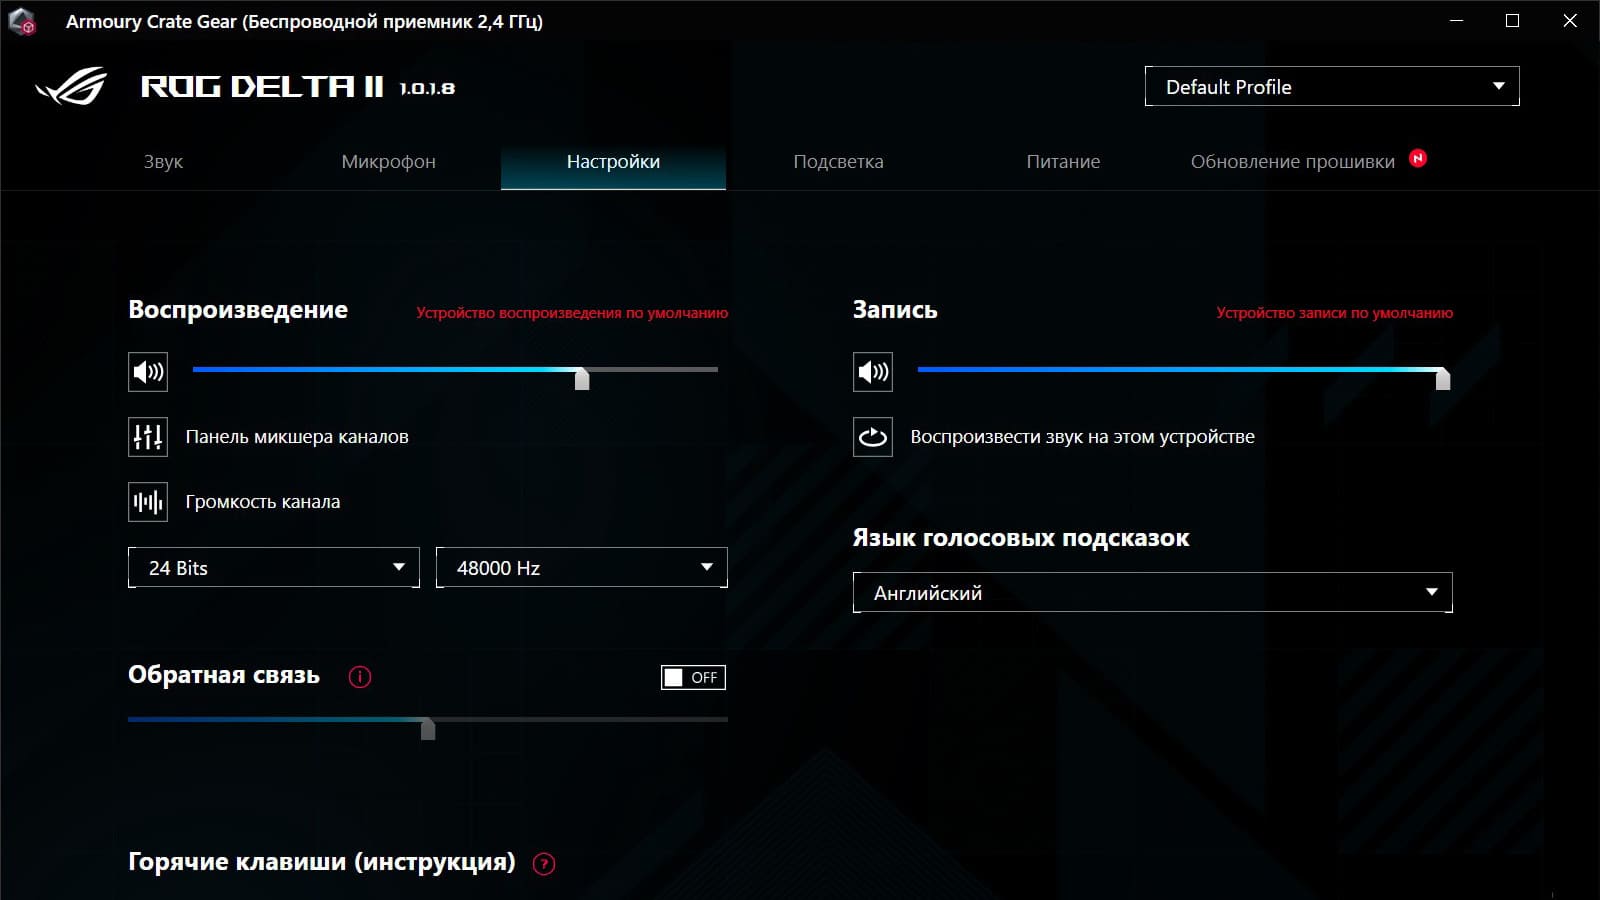Open the channel mixer panel icon
1600x900 pixels.
pyautogui.click(x=148, y=437)
